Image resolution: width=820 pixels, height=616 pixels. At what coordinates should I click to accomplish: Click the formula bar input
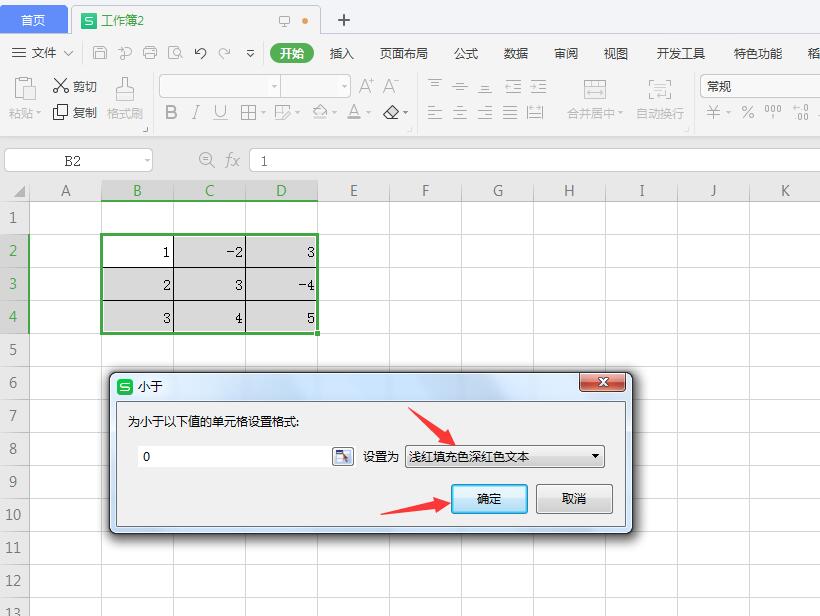click(534, 161)
